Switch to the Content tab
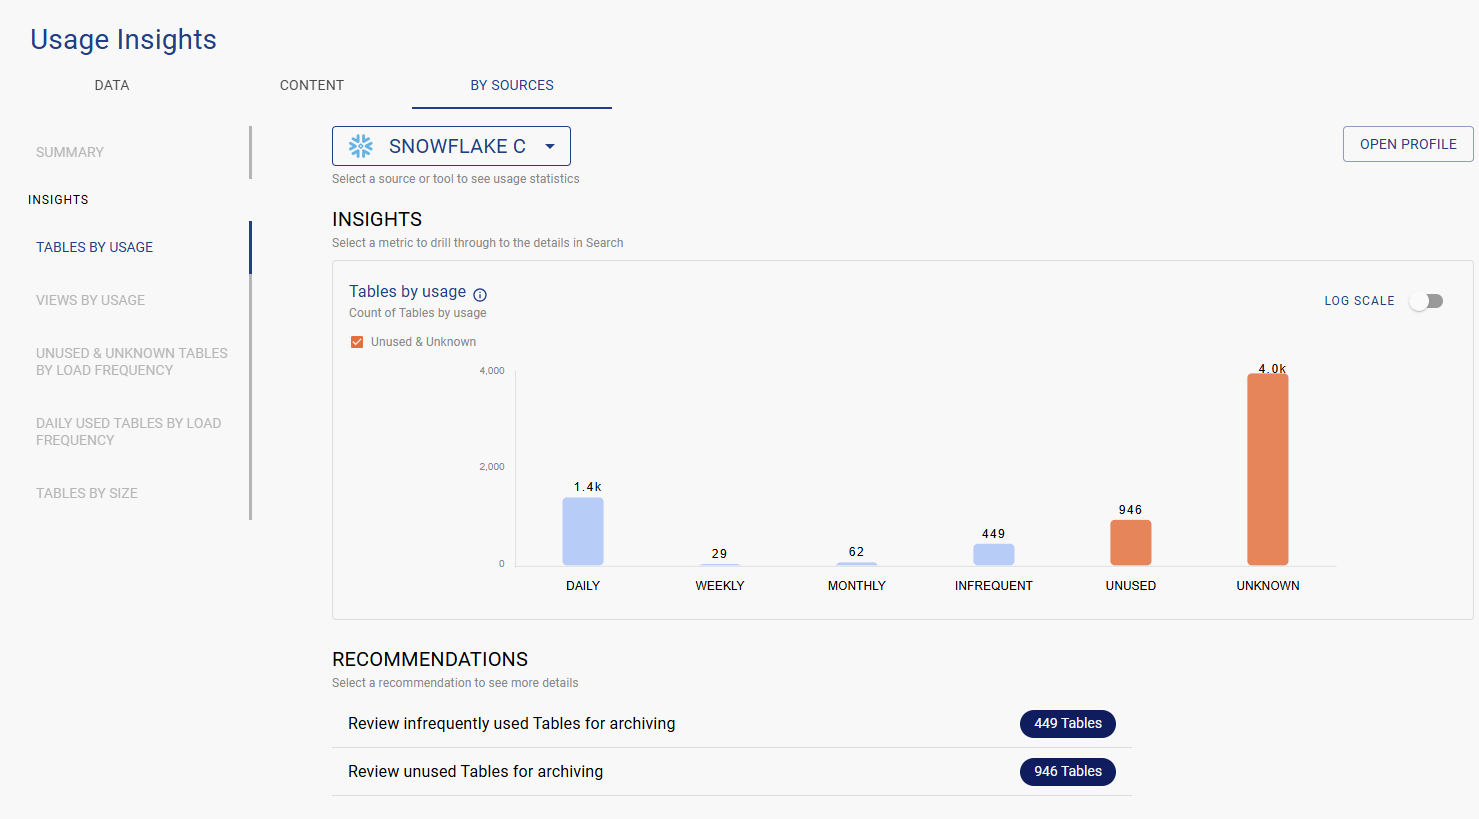Screen dimensions: 1479x819 tap(312, 85)
